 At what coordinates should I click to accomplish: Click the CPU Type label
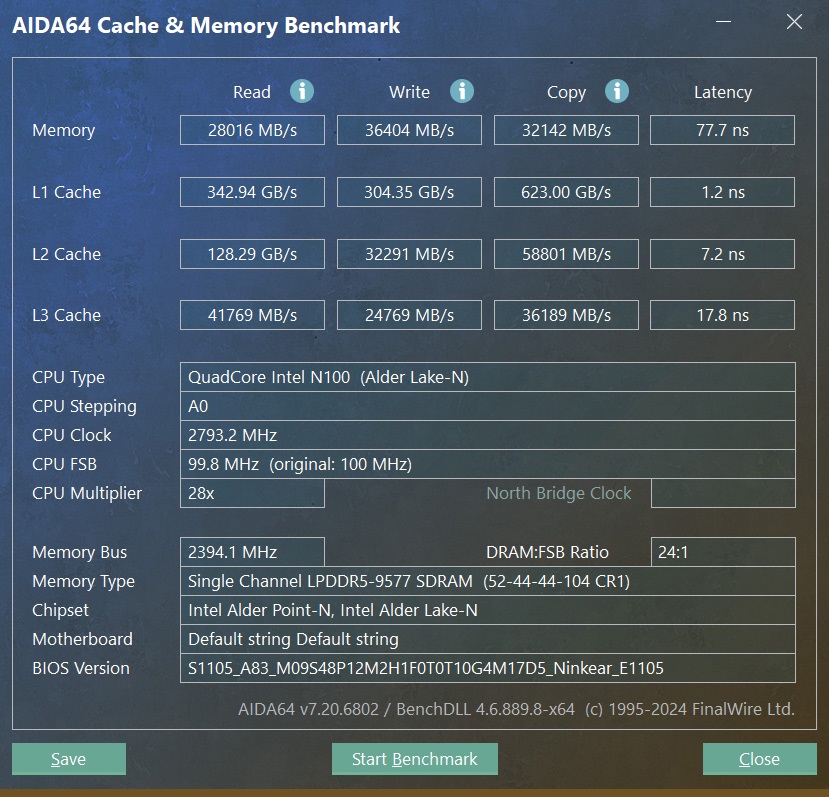coord(69,378)
